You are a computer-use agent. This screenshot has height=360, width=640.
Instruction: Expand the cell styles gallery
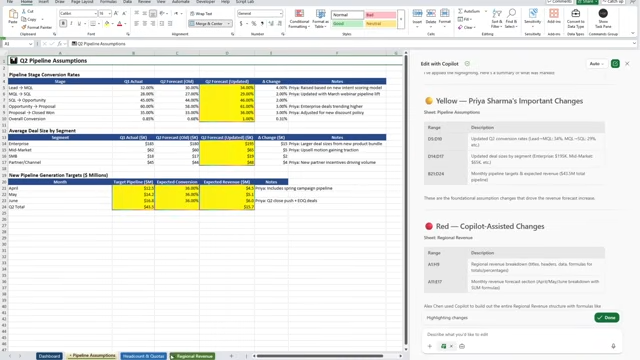401,19
